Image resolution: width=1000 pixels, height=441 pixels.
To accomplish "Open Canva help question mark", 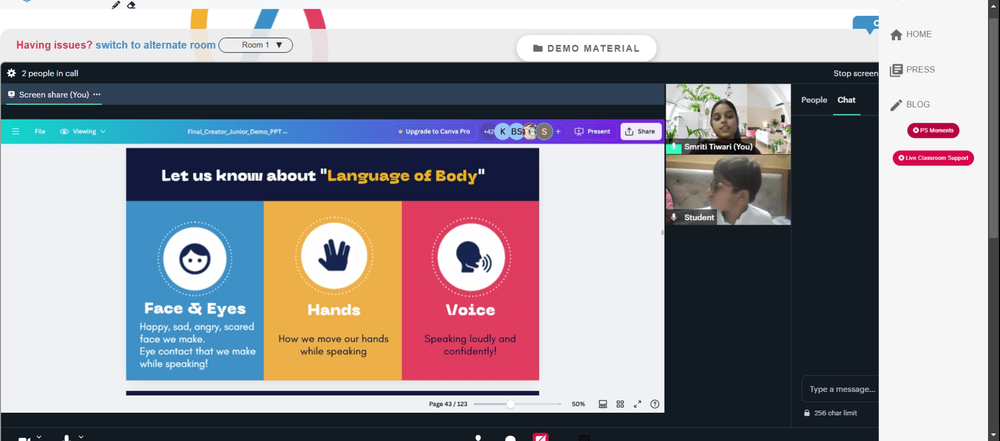I will 654,404.
